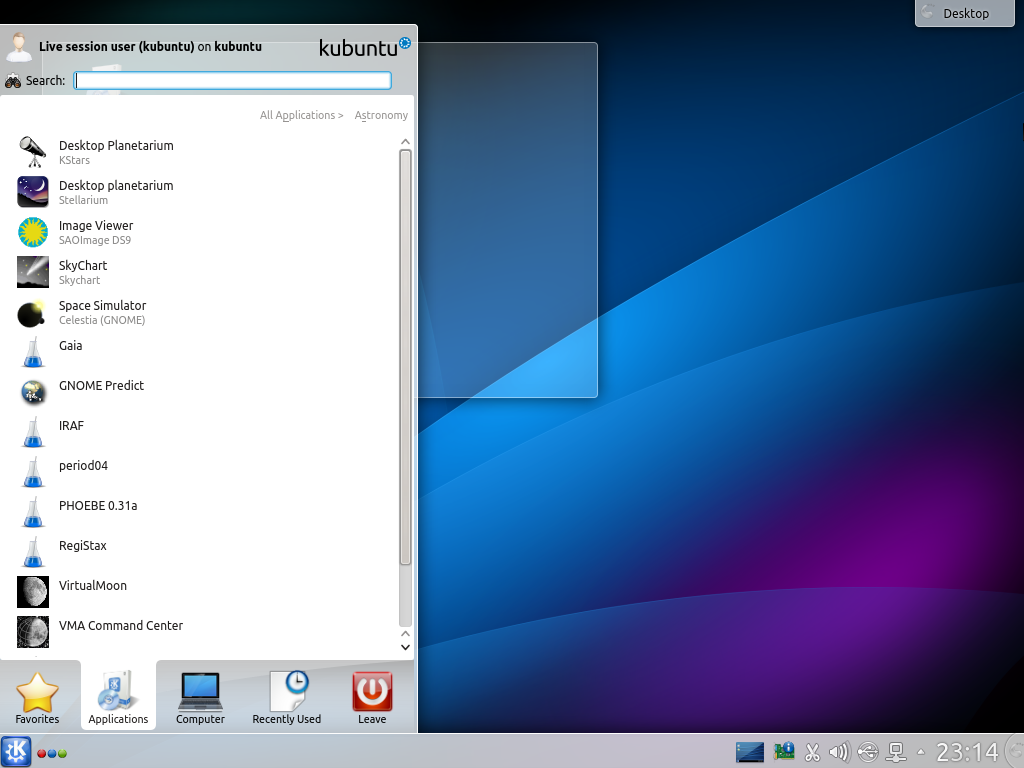This screenshot has height=768, width=1024.
Task: Launch Celestia Space Simulator icon
Action: coord(33,312)
